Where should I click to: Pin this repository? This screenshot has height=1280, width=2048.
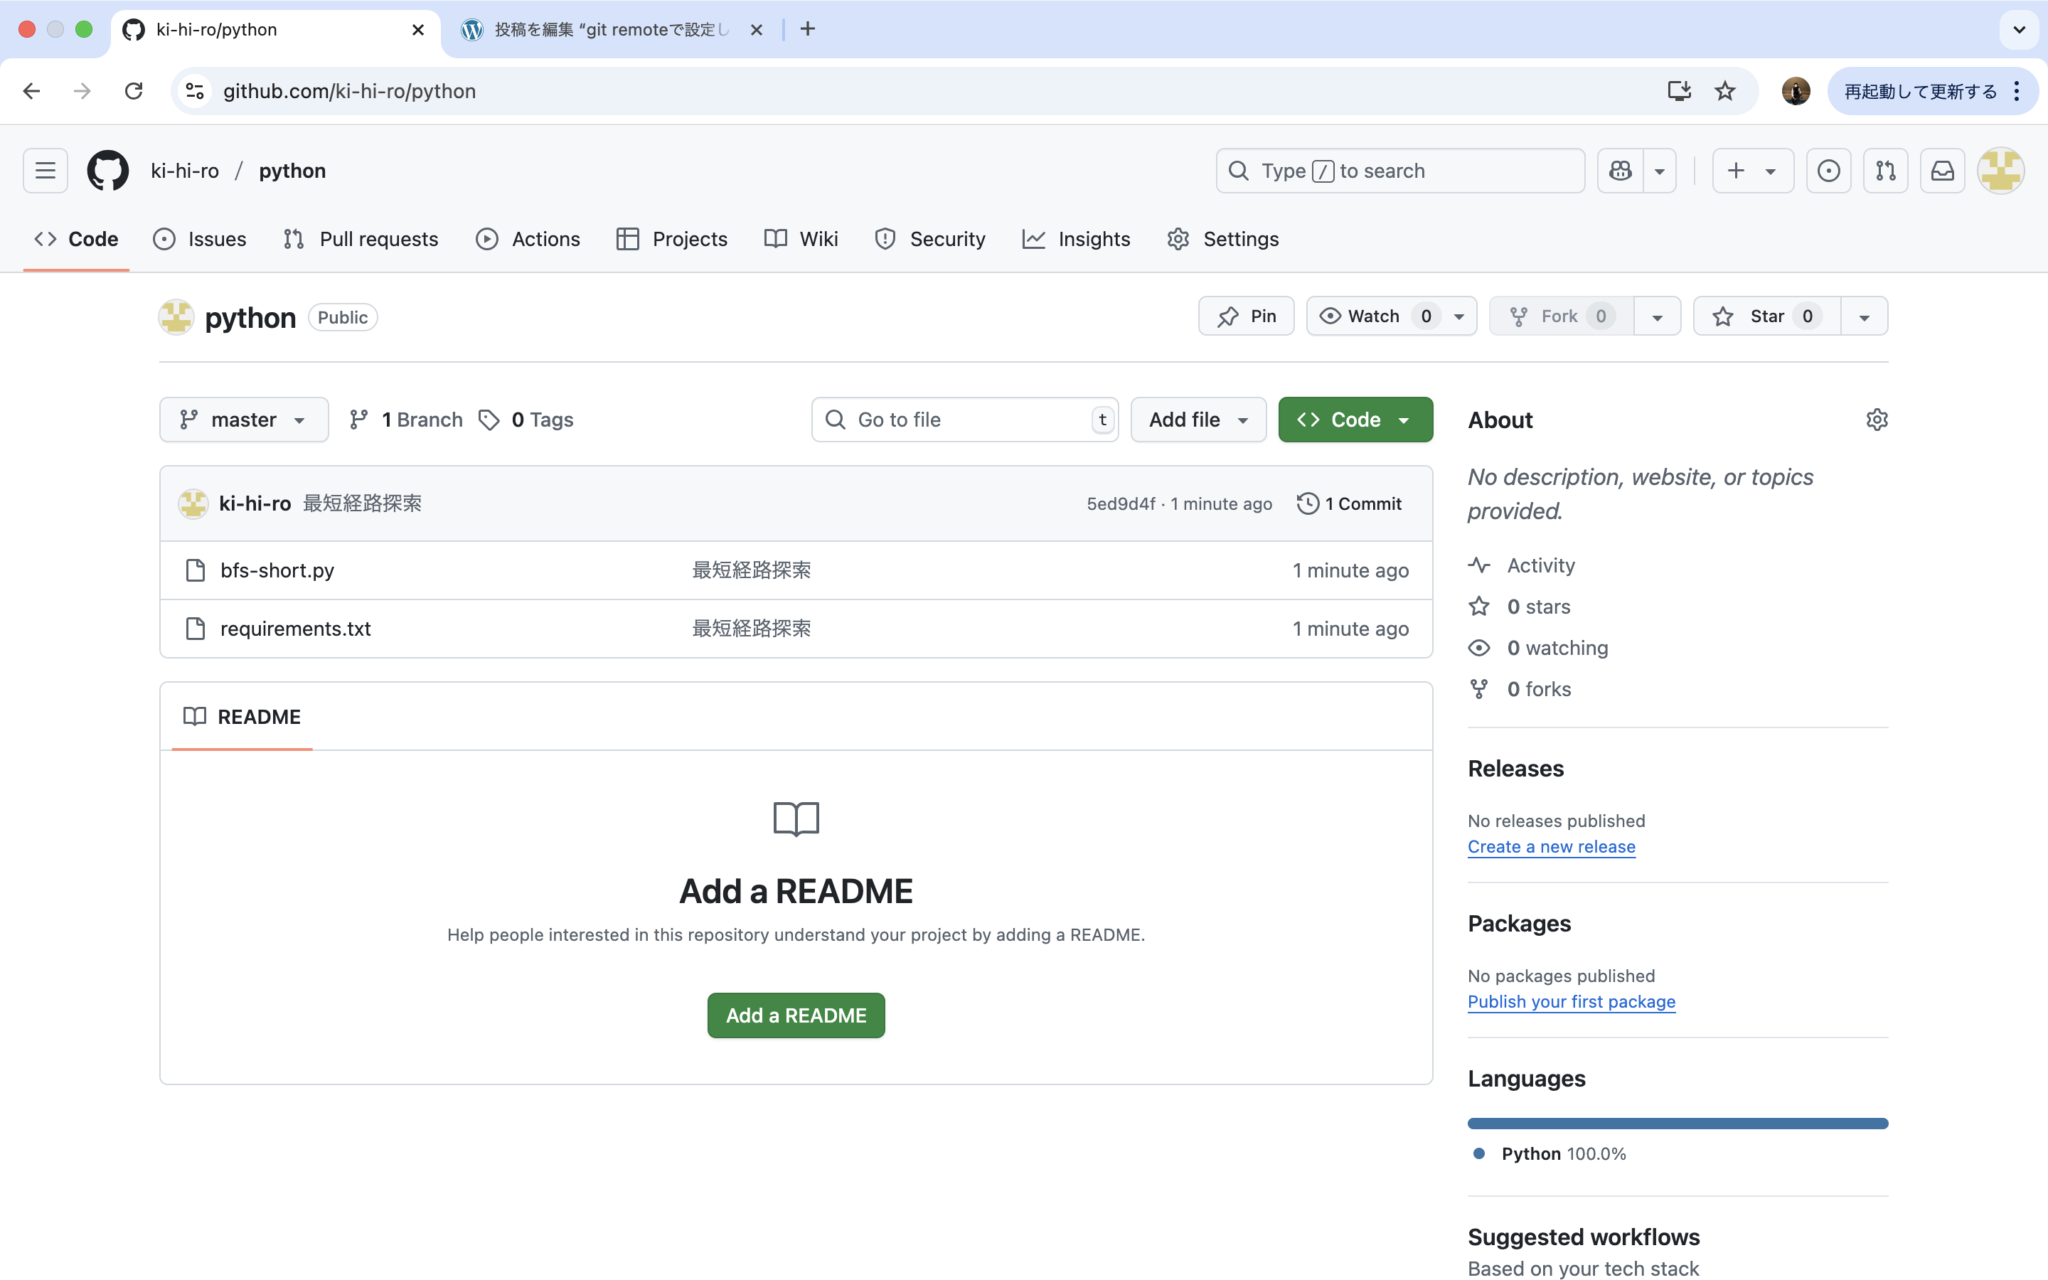tap(1245, 316)
